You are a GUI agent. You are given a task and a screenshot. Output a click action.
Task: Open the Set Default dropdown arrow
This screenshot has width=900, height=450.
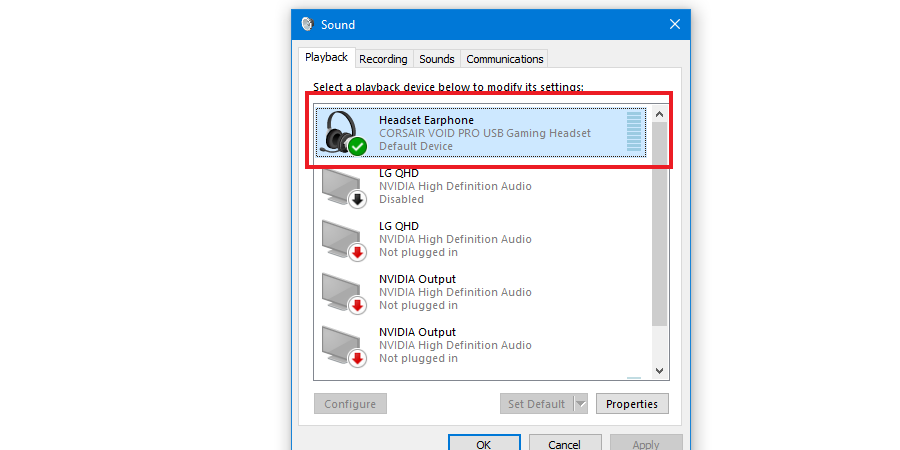pyautogui.click(x=581, y=404)
